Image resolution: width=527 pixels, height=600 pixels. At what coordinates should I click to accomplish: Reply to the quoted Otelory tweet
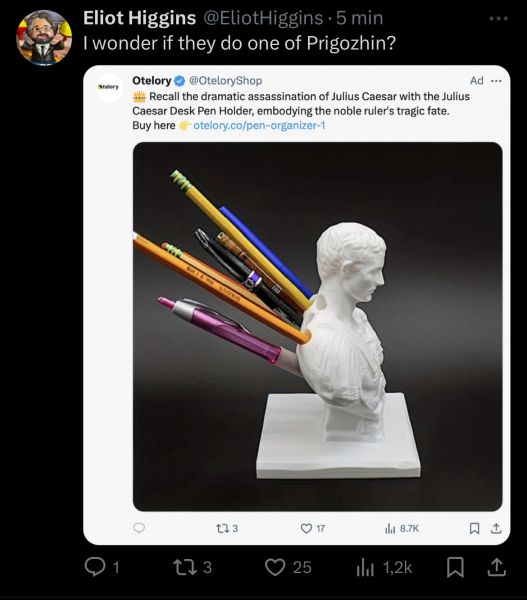coord(139,528)
